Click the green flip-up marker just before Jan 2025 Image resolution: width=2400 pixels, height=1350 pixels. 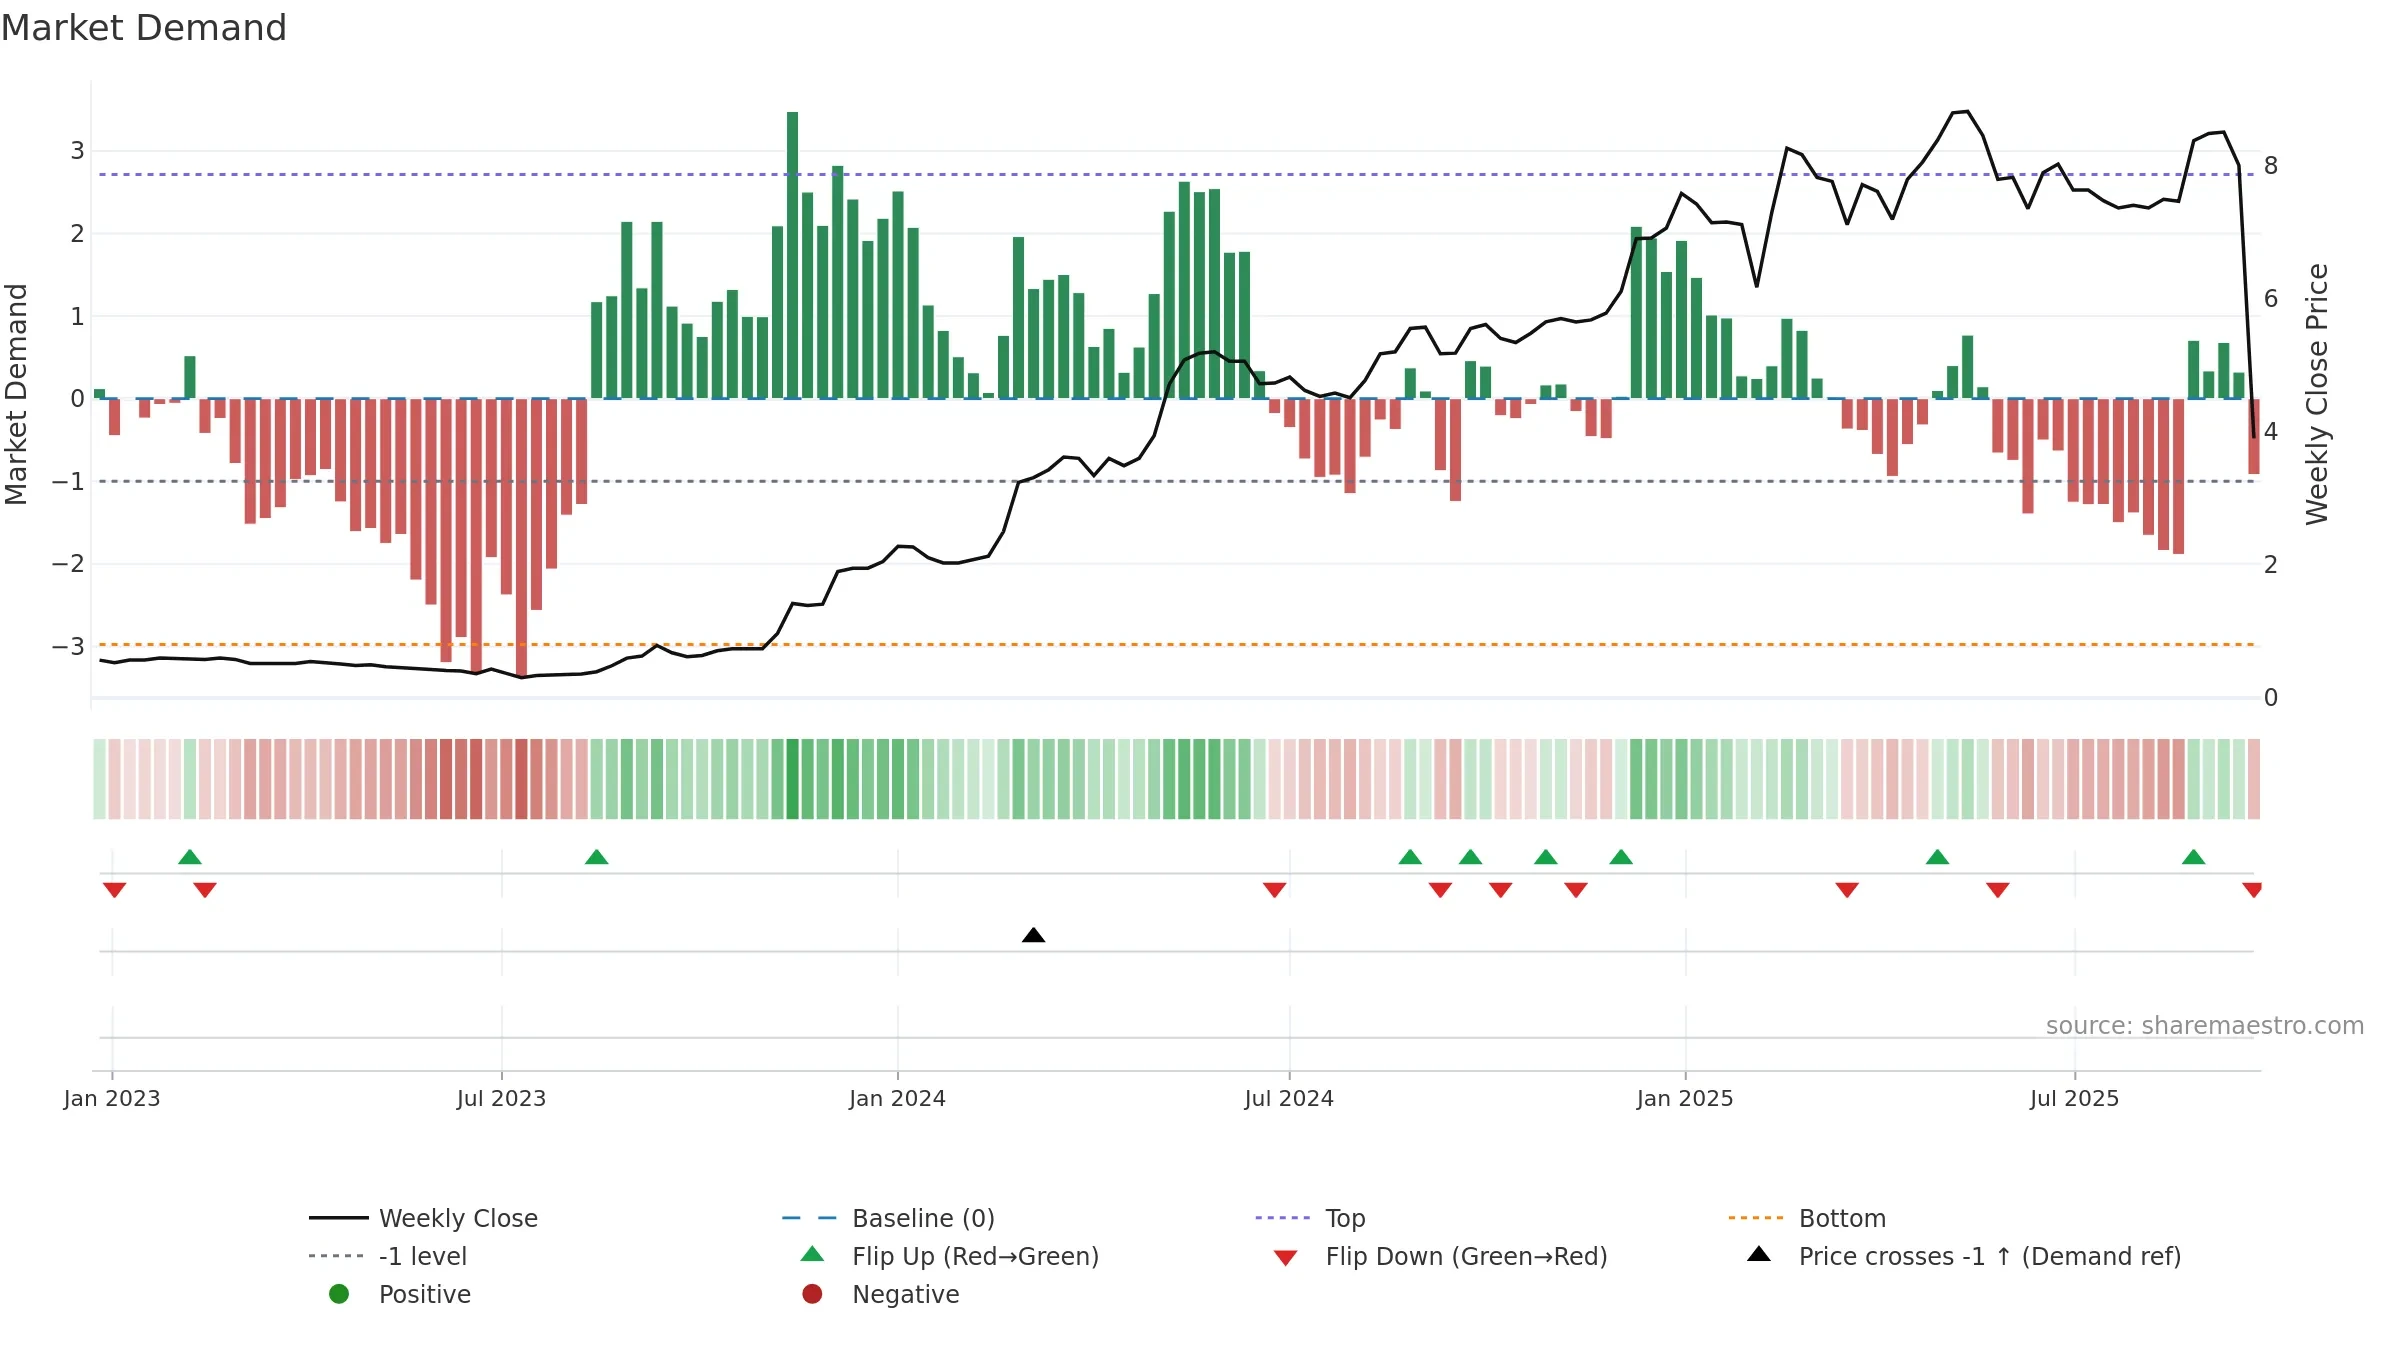pyautogui.click(x=1621, y=857)
